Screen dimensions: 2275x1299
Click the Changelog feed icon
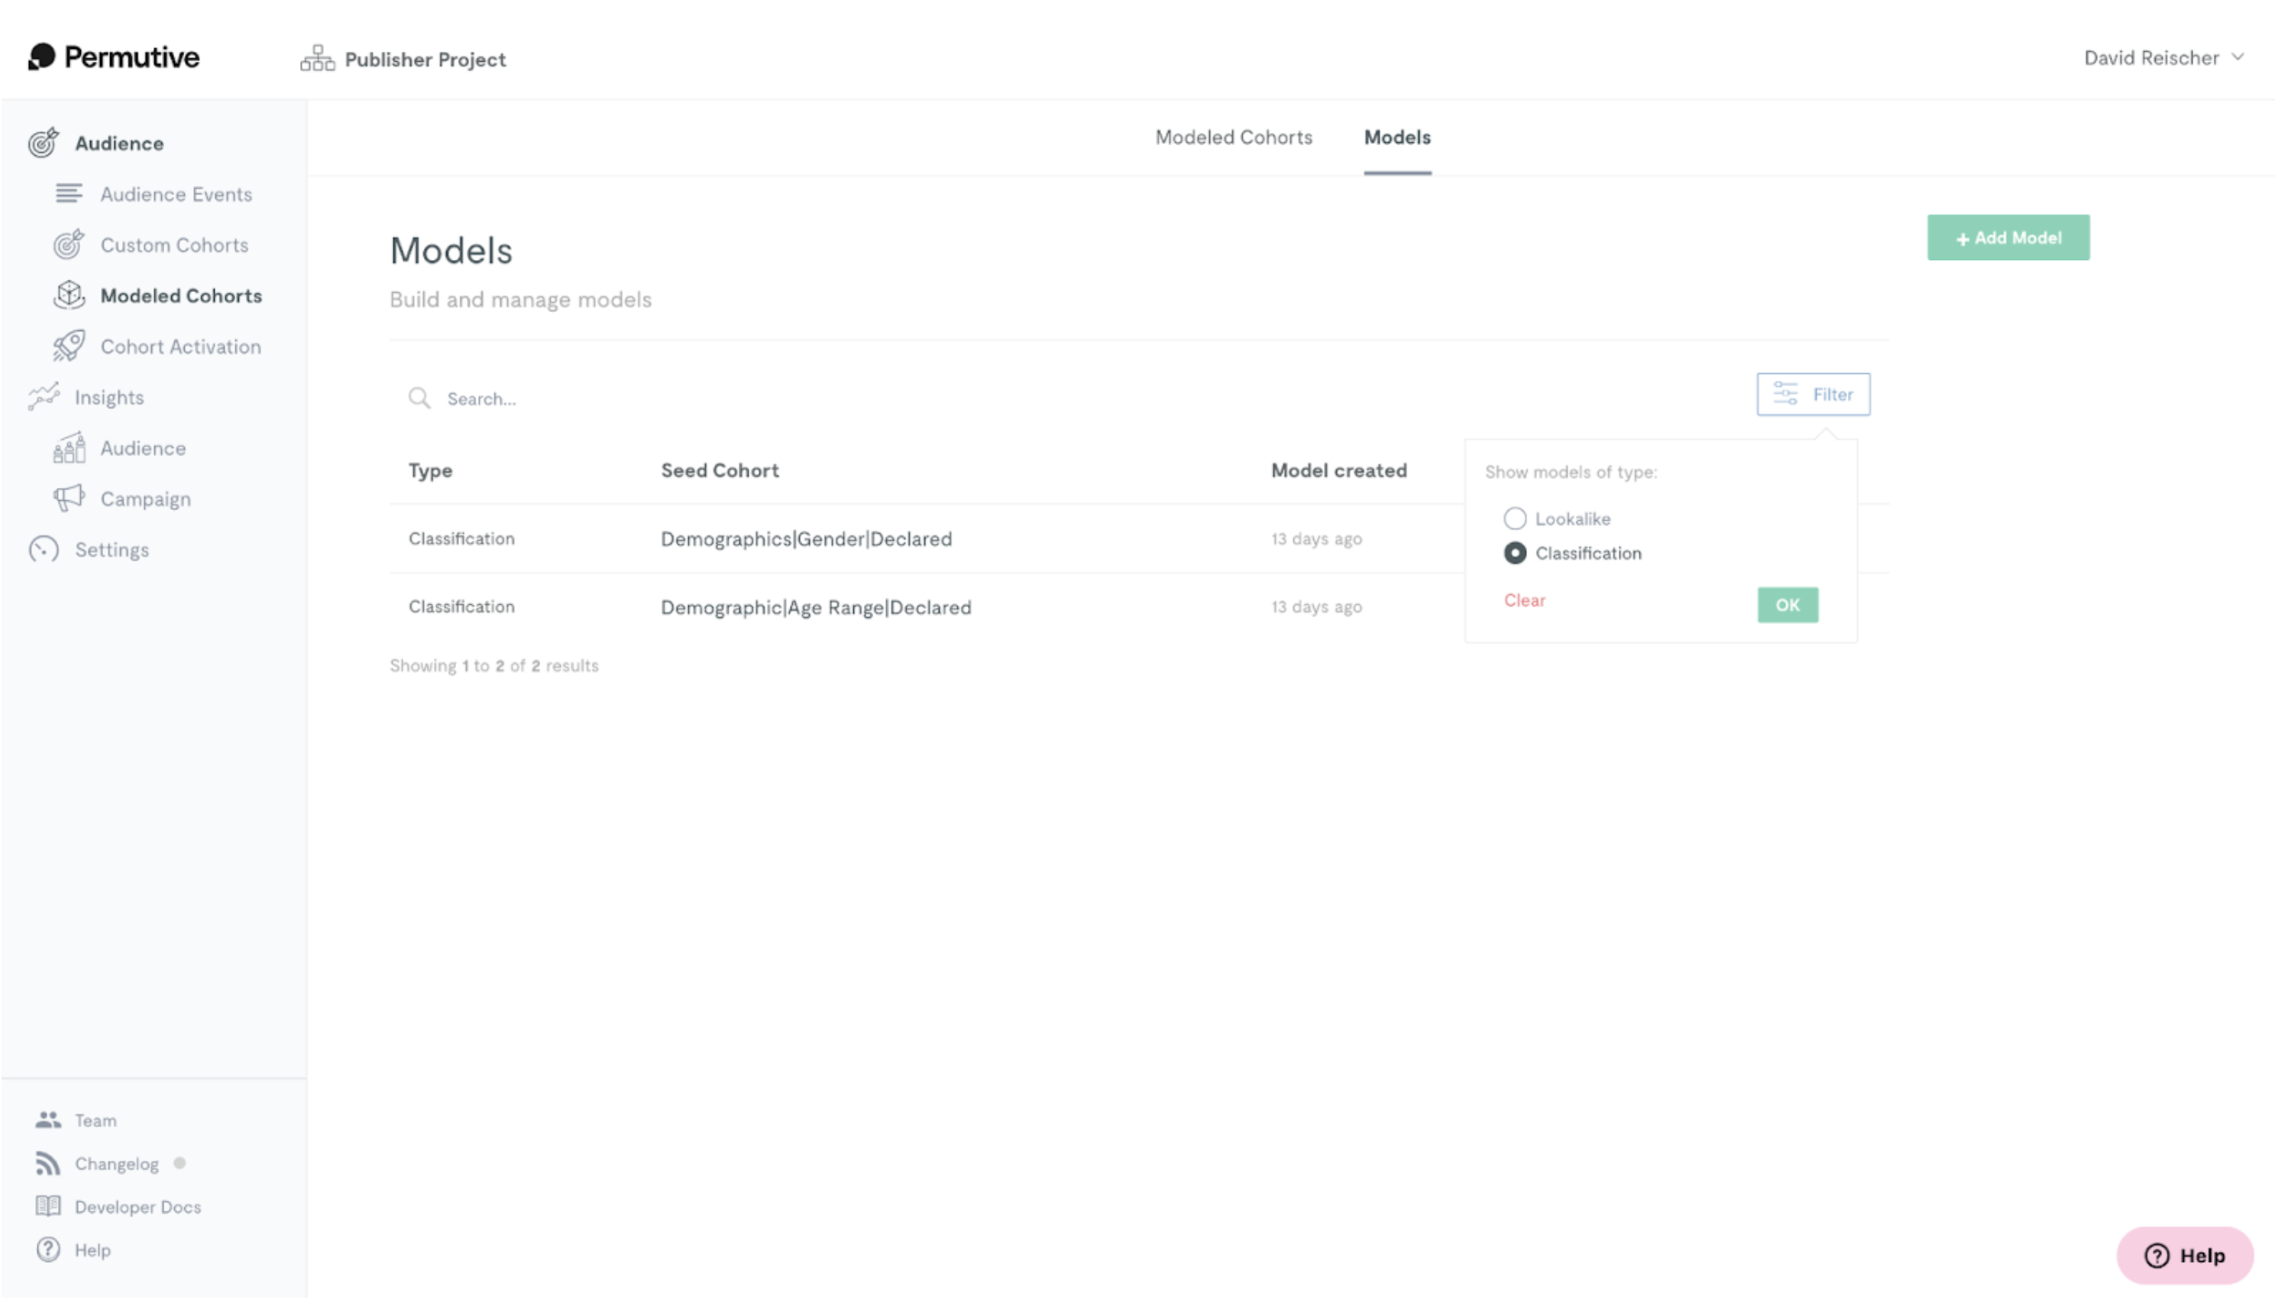48,1163
